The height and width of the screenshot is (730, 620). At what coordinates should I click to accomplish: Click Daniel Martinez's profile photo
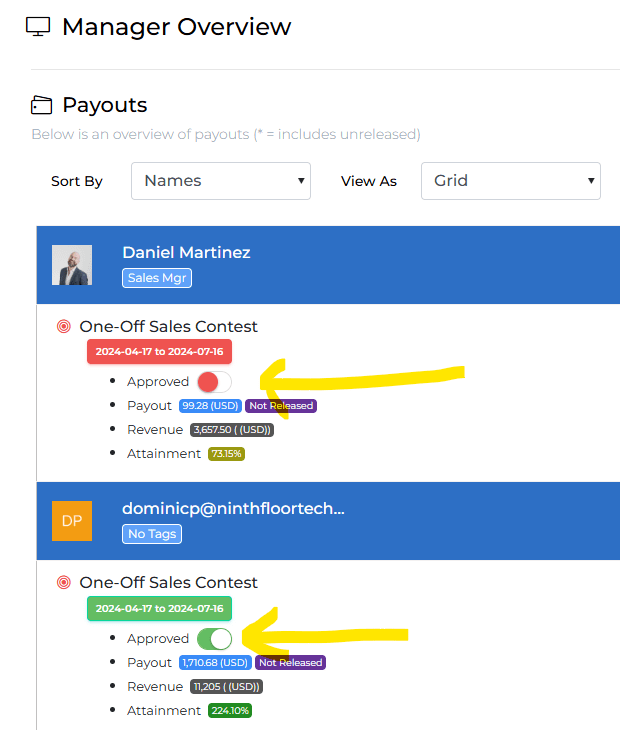72,265
